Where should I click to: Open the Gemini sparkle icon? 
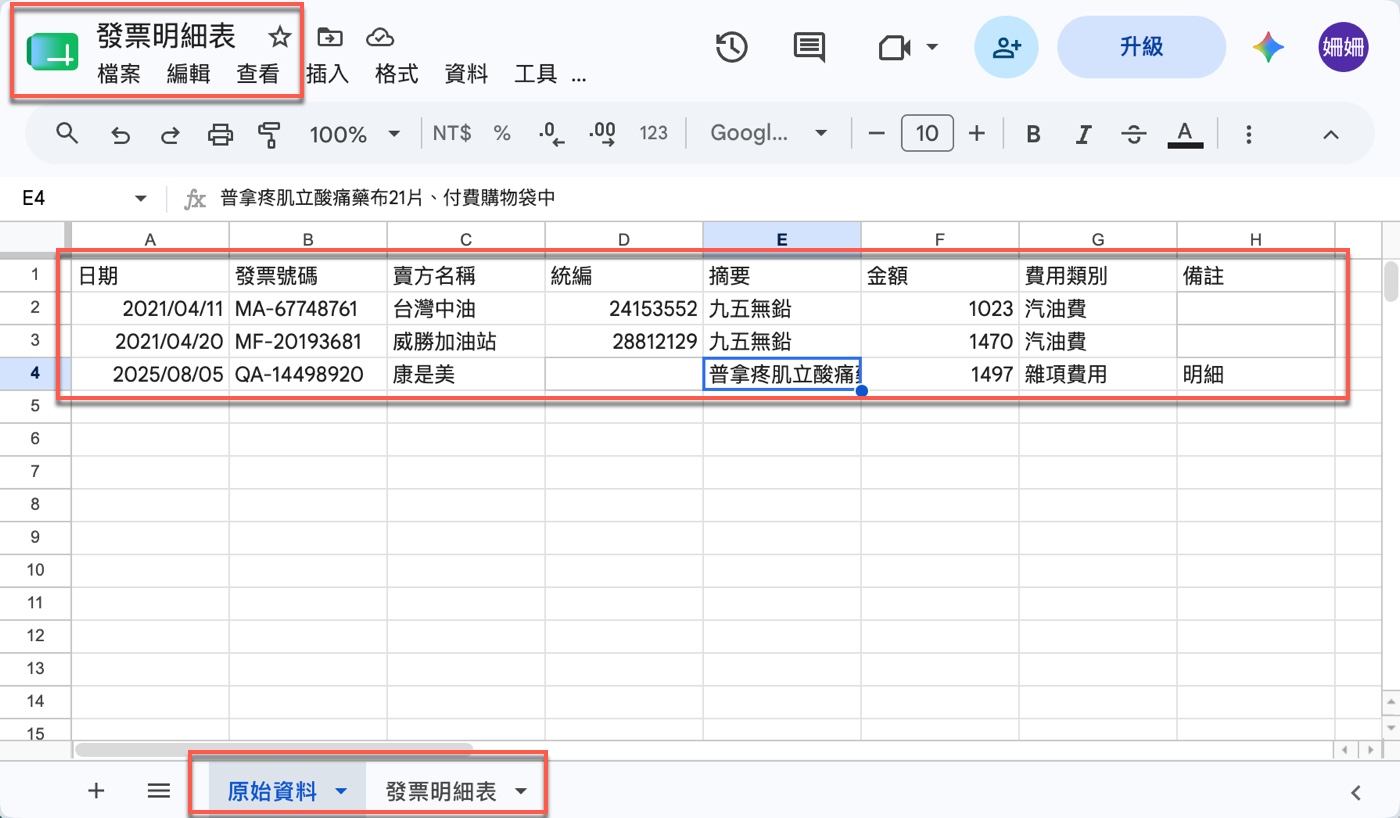click(1268, 47)
